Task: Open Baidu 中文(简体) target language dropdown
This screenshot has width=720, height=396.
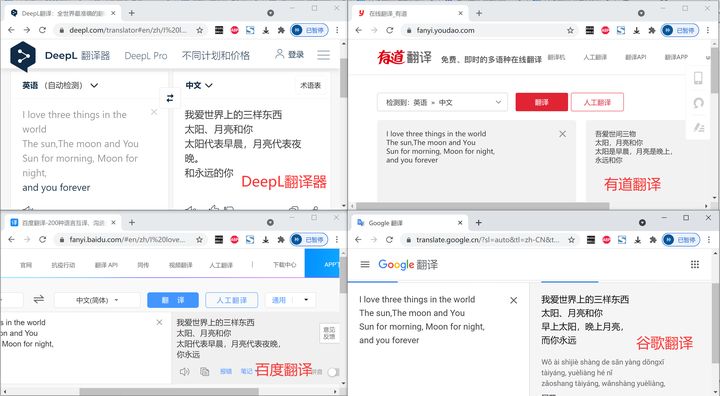Action: (x=97, y=300)
